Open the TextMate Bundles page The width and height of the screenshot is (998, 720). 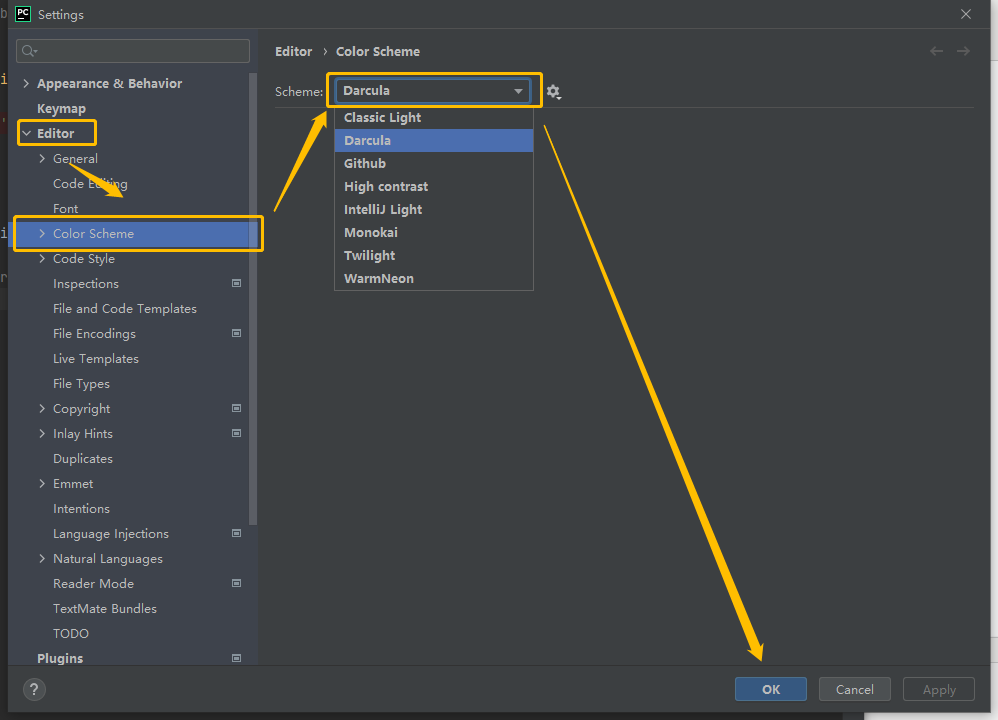coord(105,609)
